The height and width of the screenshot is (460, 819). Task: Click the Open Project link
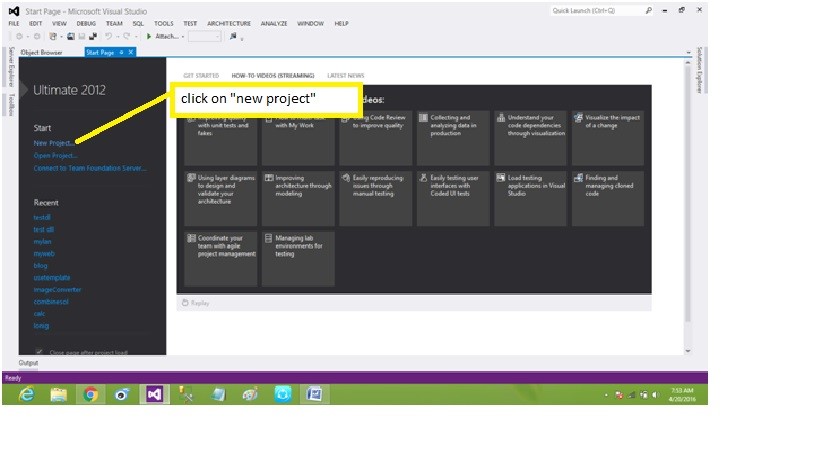(x=55, y=156)
